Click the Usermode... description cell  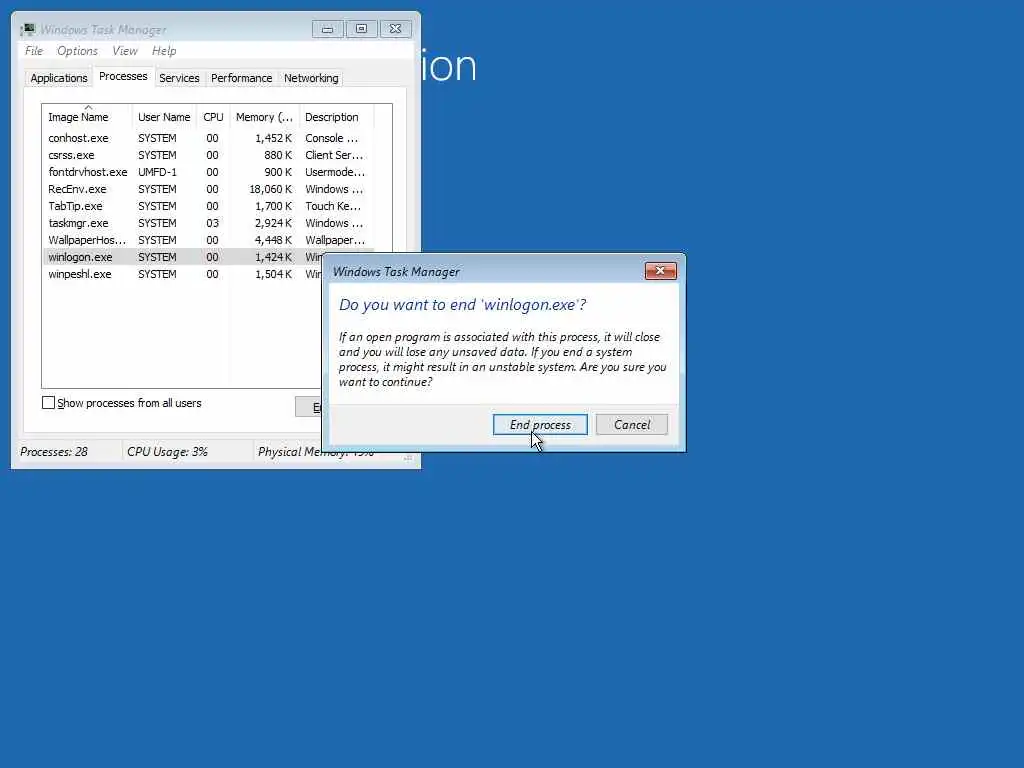tap(335, 172)
